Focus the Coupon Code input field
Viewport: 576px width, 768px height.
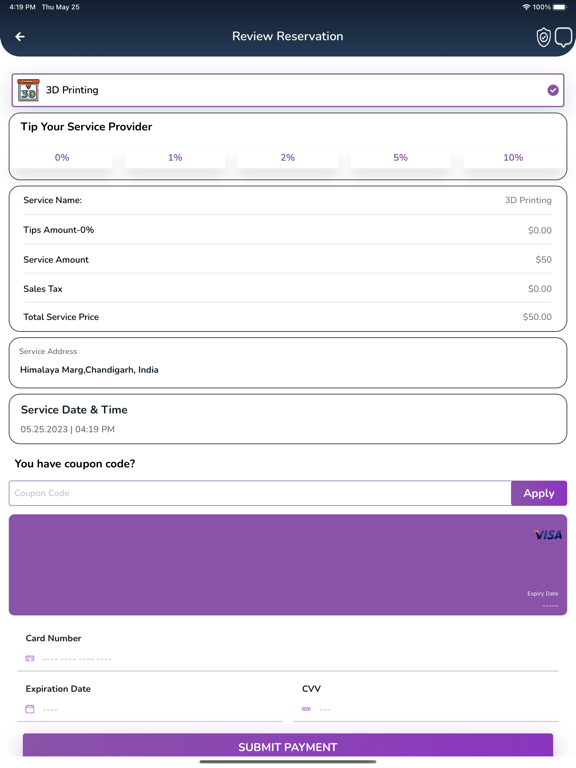pos(260,493)
